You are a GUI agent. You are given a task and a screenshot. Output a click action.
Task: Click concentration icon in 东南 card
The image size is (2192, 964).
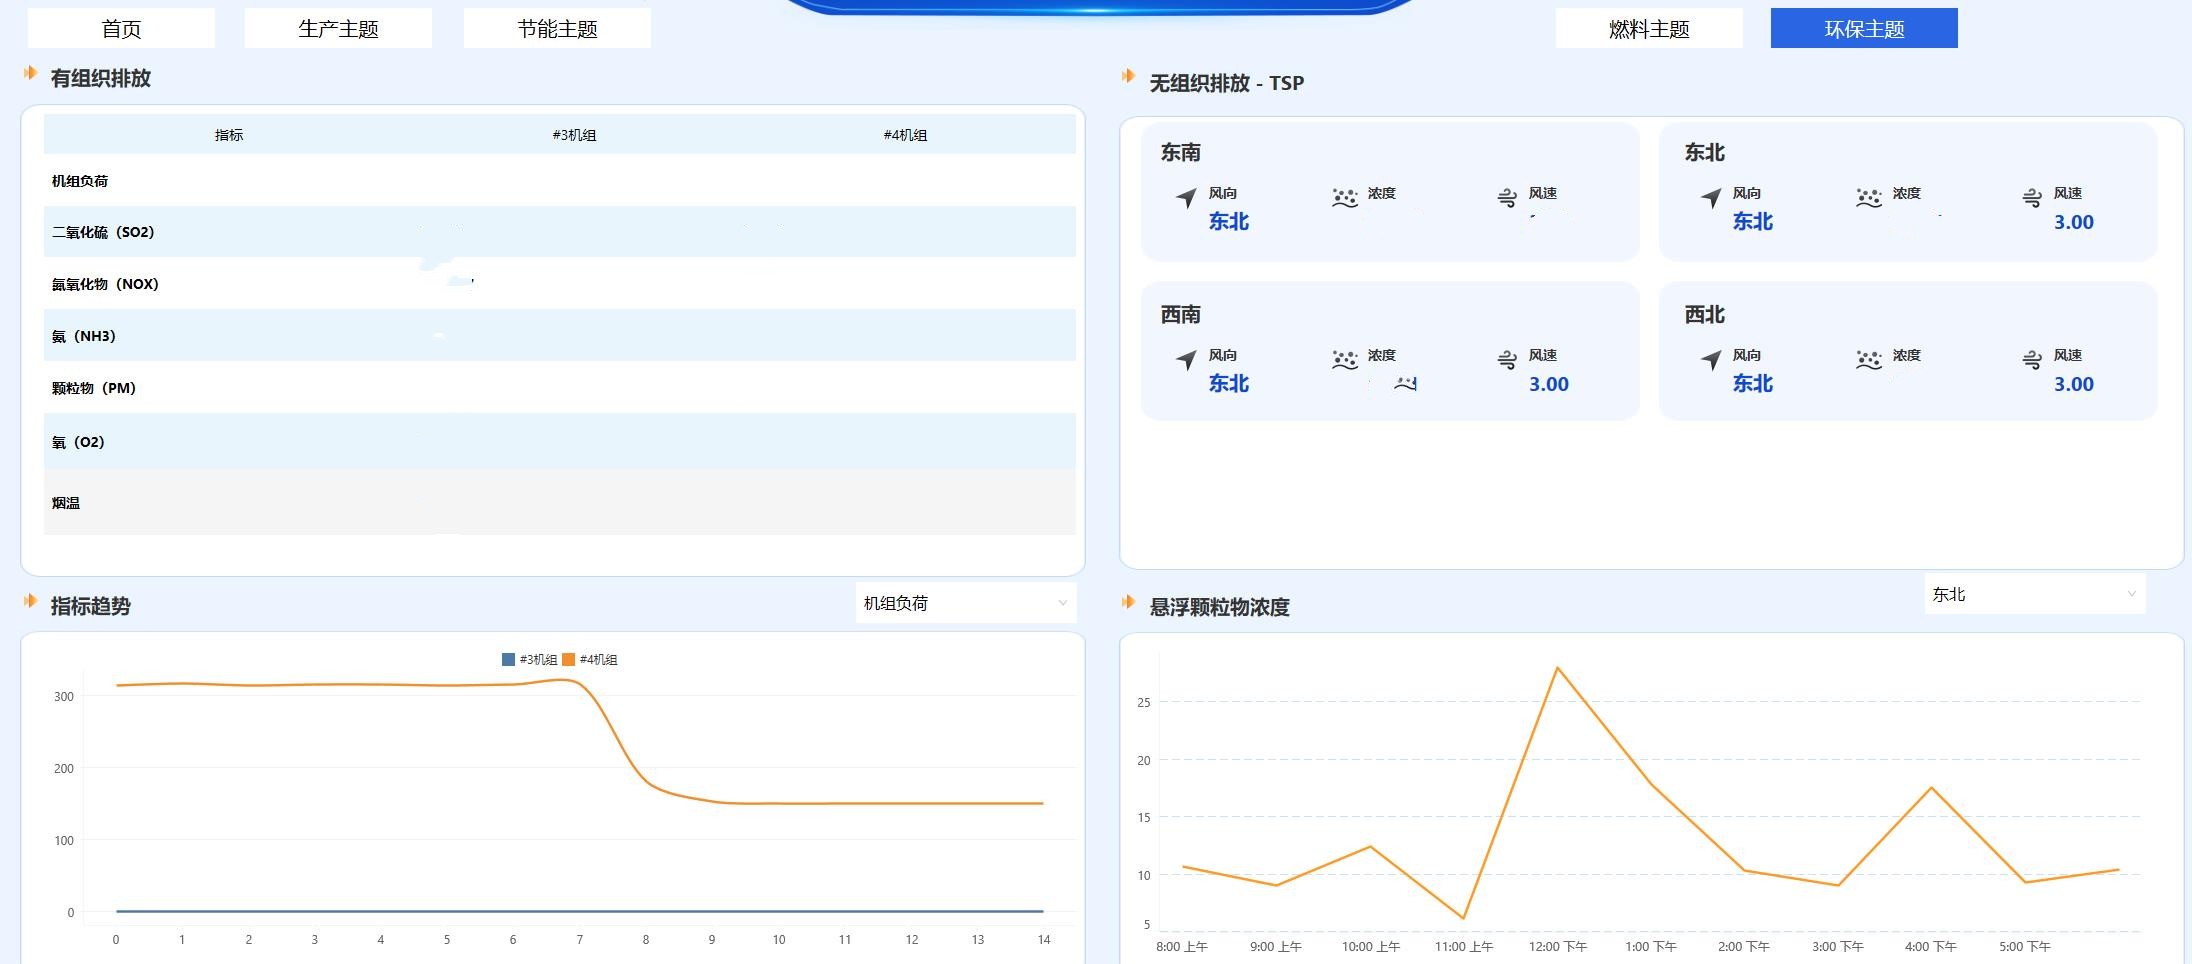1345,198
